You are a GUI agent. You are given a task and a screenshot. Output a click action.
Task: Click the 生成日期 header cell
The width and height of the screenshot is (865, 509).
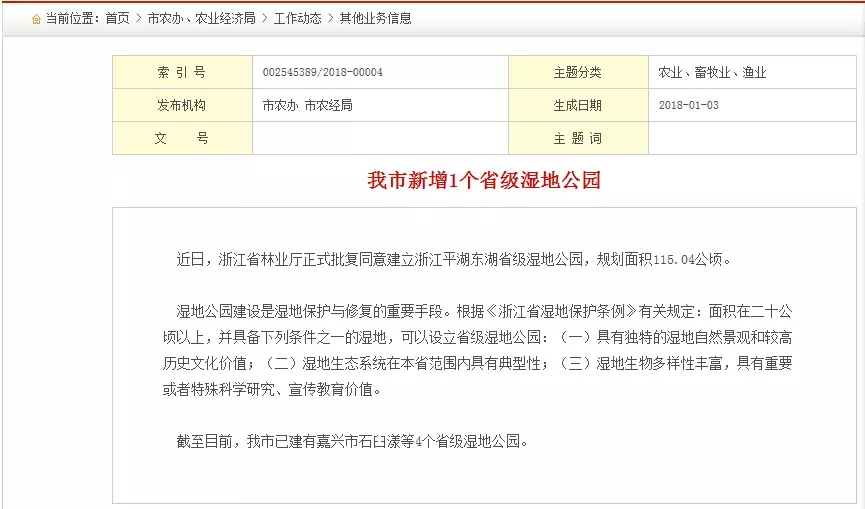(578, 105)
